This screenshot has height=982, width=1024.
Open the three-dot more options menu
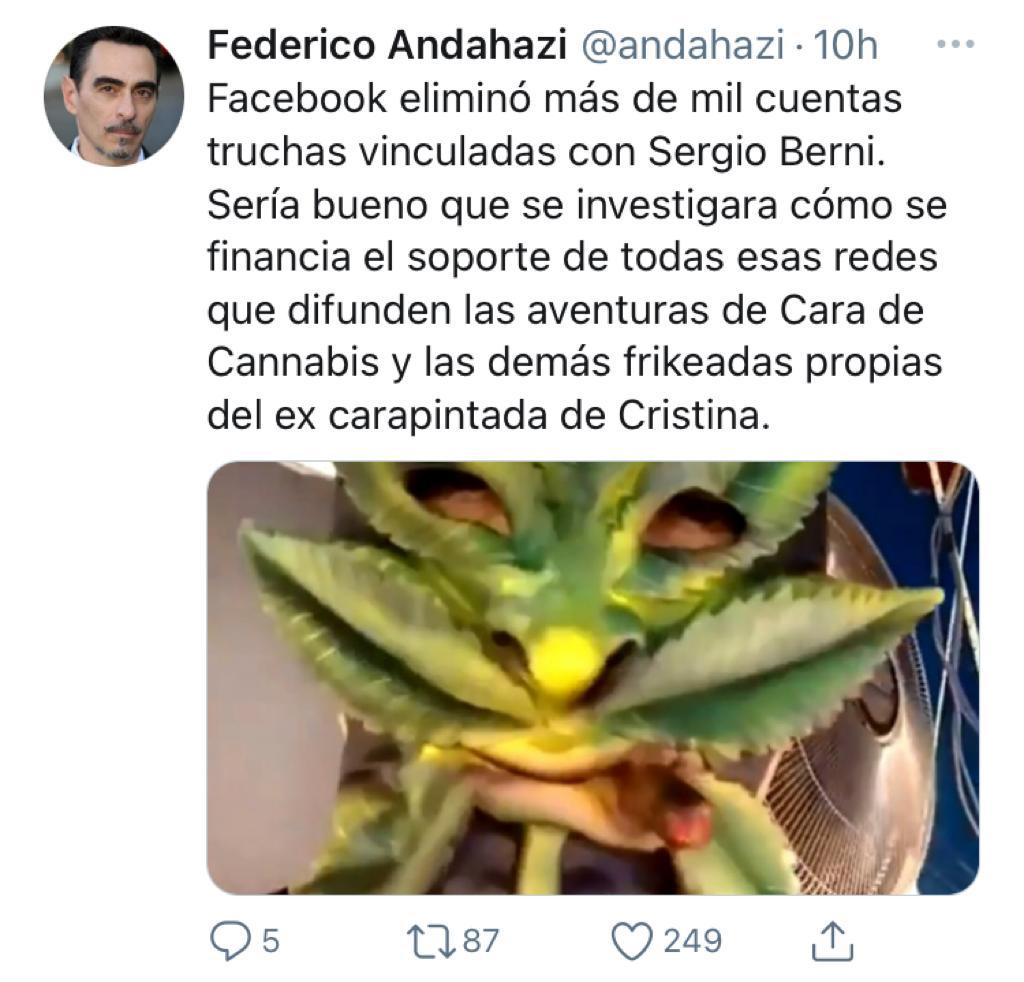955,44
